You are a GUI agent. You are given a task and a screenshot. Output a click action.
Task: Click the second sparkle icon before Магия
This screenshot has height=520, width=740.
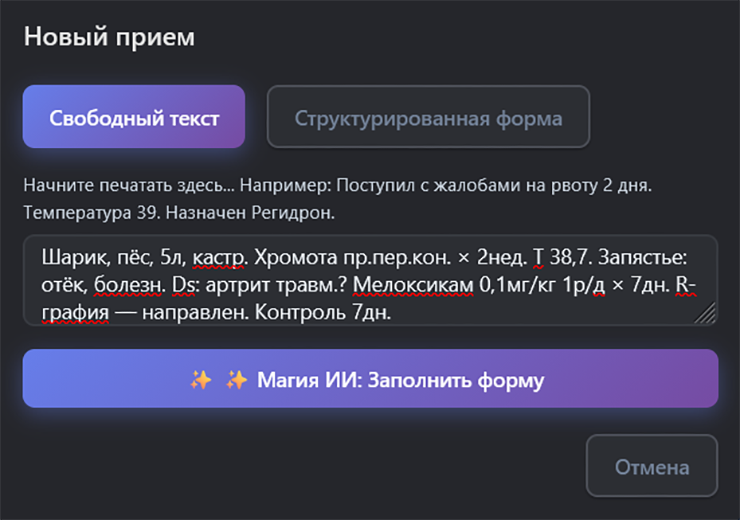pos(237,380)
